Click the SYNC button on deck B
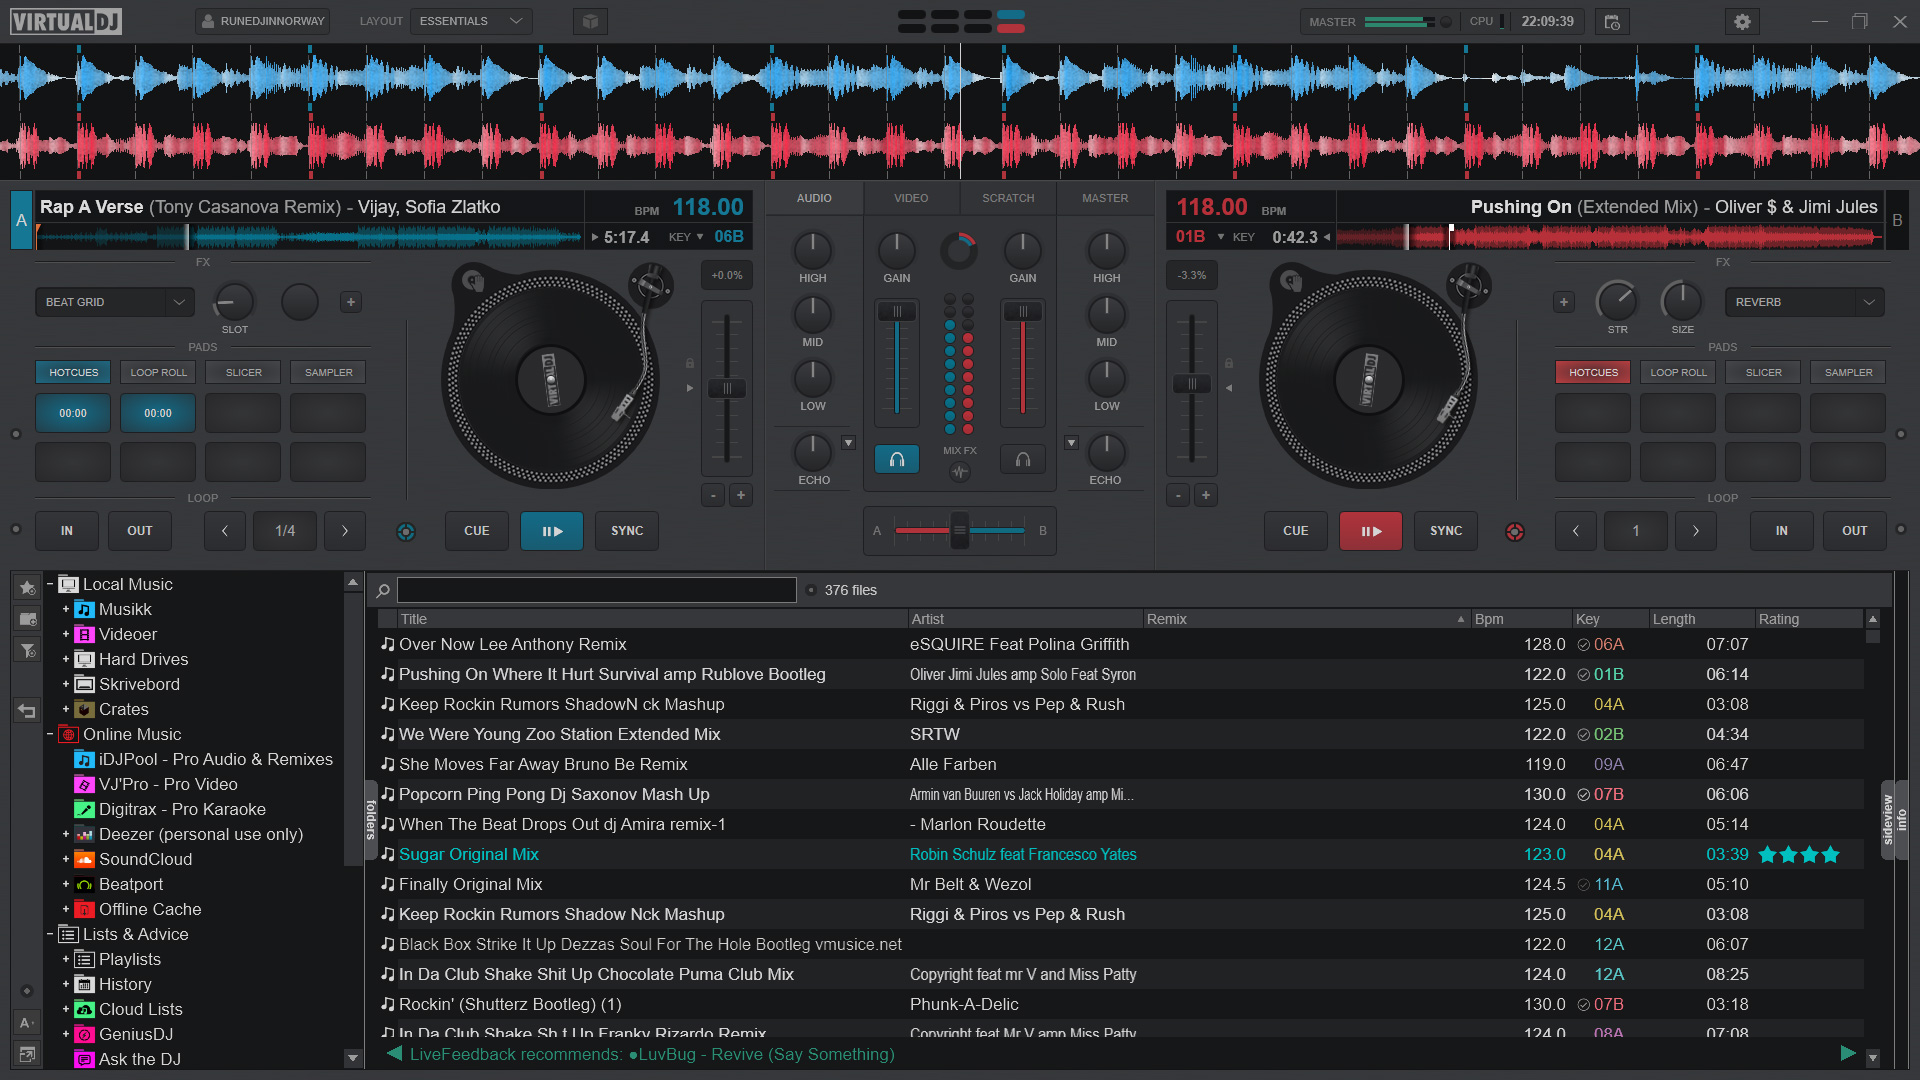1920x1080 pixels. (x=1447, y=530)
